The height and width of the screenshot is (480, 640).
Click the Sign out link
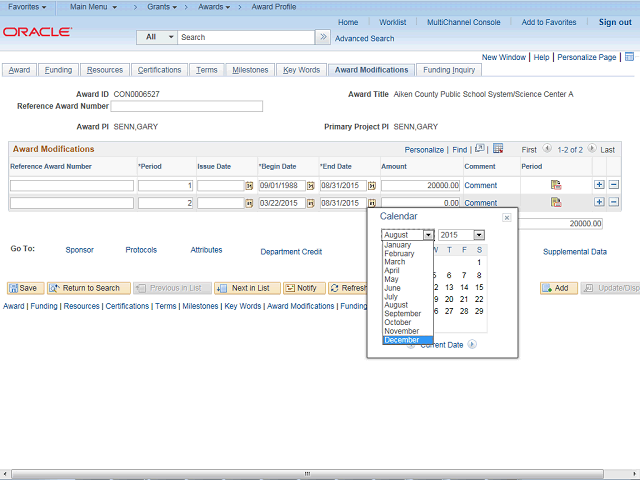[614, 22]
